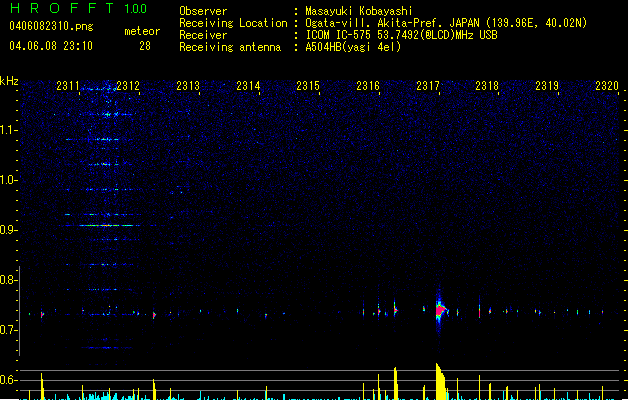Image resolution: width=629 pixels, height=400 pixels.
Task: Click the kHz axis unit label
Action: [9, 81]
